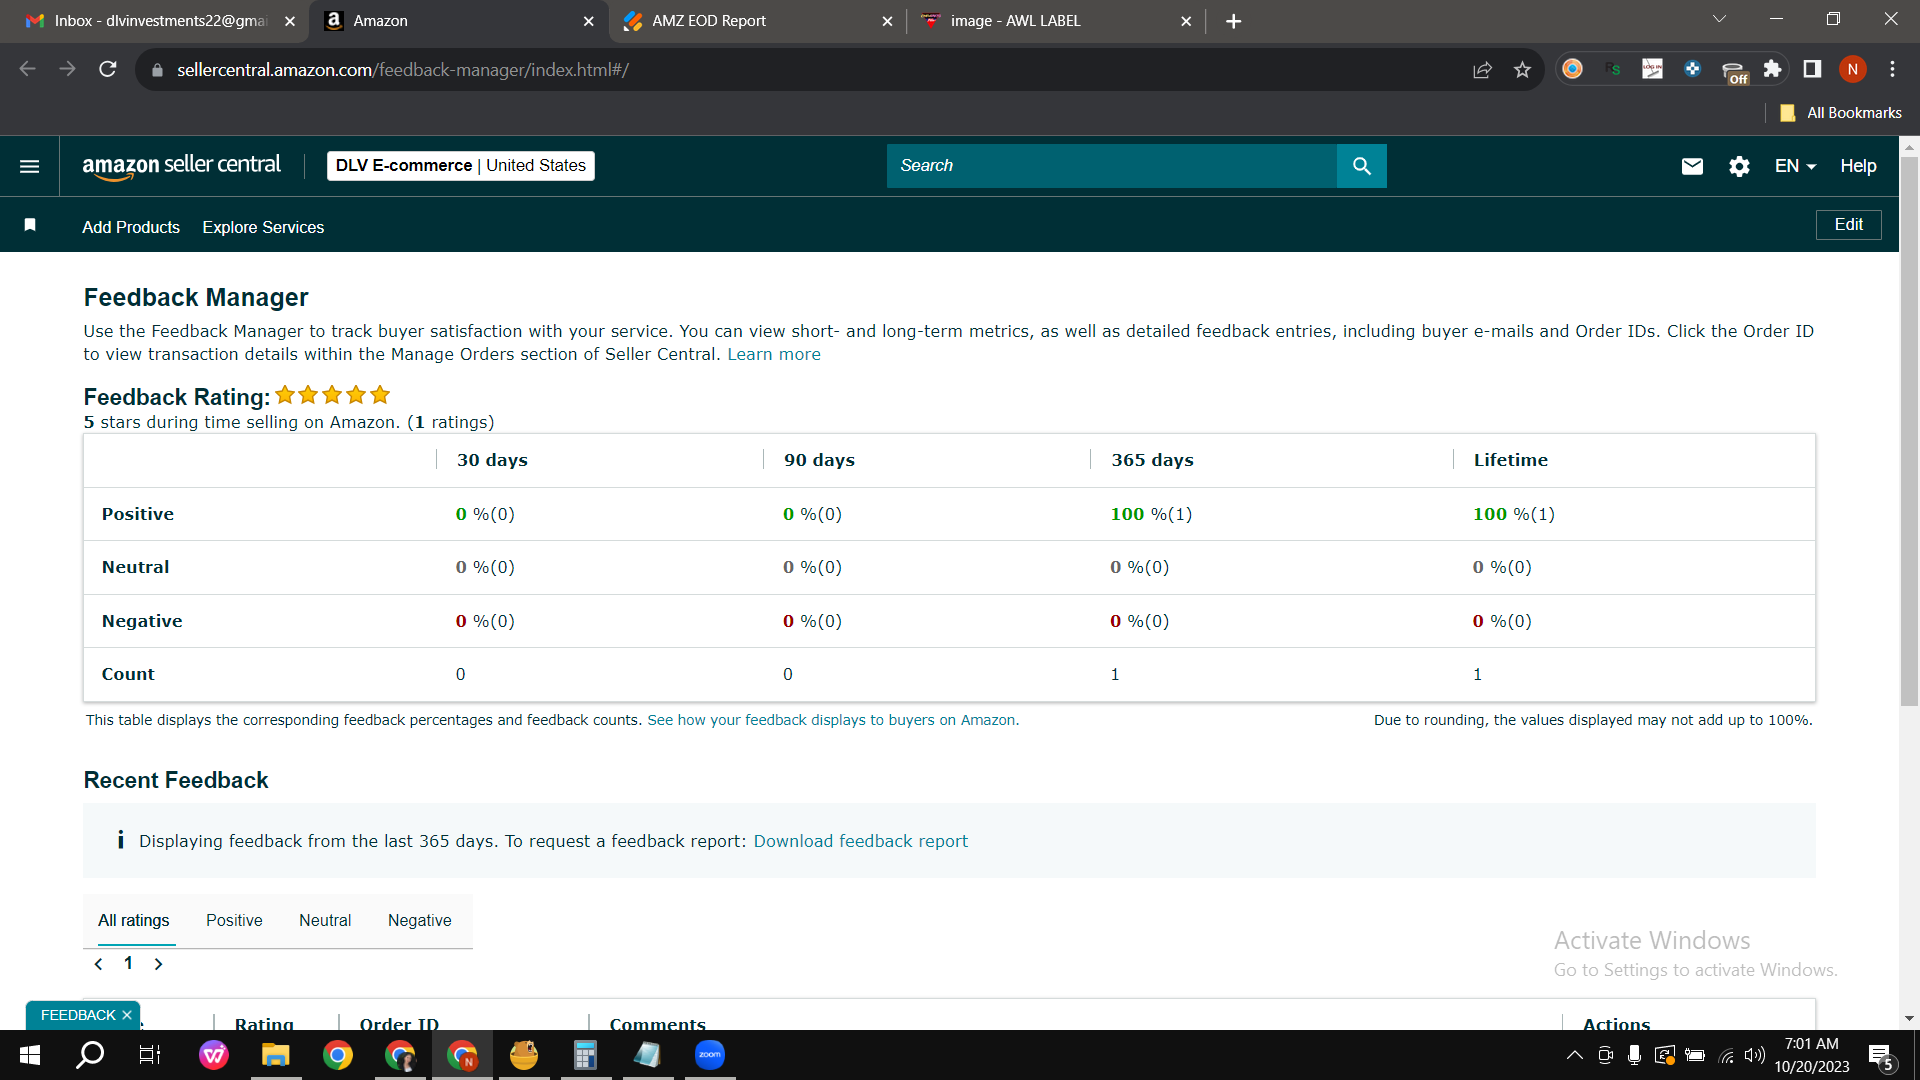The width and height of the screenshot is (1920, 1080).
Task: Select the Negative feedback tab
Action: (419, 920)
